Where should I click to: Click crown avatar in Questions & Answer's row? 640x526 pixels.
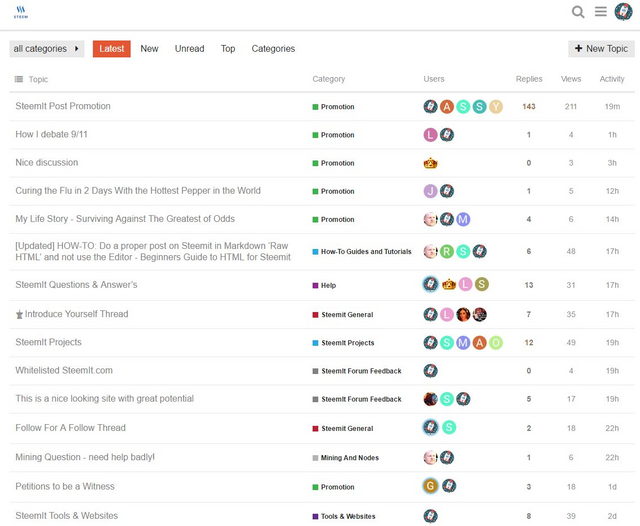pos(449,284)
